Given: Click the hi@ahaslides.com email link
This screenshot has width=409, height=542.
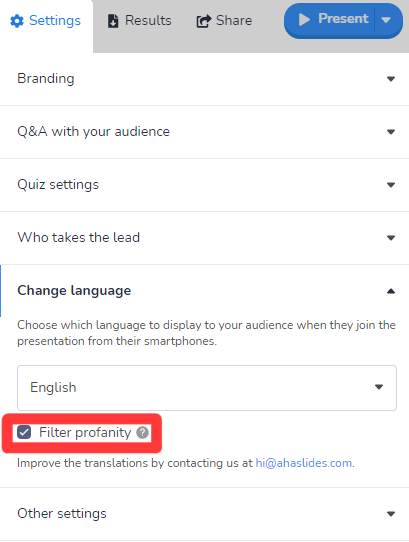Looking at the screenshot, I should coord(304,463).
